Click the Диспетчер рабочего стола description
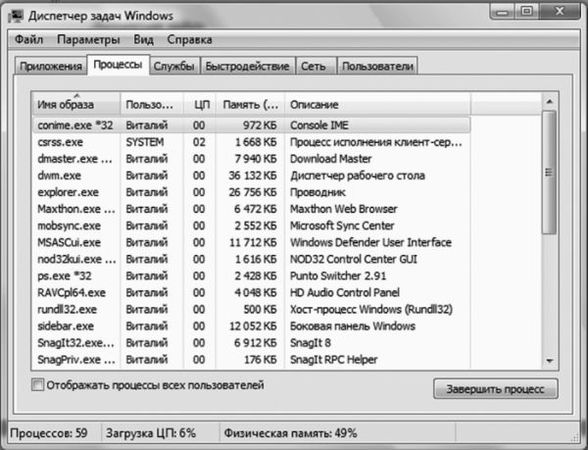The image size is (588, 450). tap(357, 176)
